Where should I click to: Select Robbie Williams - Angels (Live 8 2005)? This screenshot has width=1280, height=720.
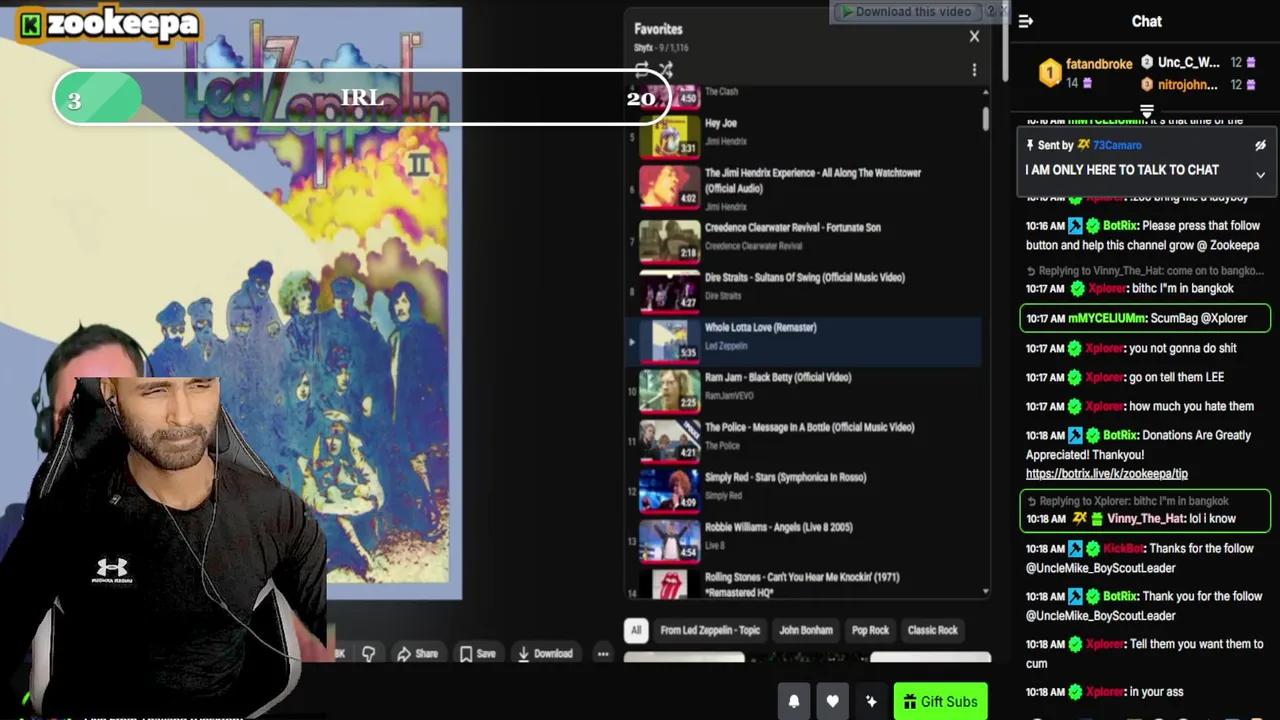tap(805, 540)
